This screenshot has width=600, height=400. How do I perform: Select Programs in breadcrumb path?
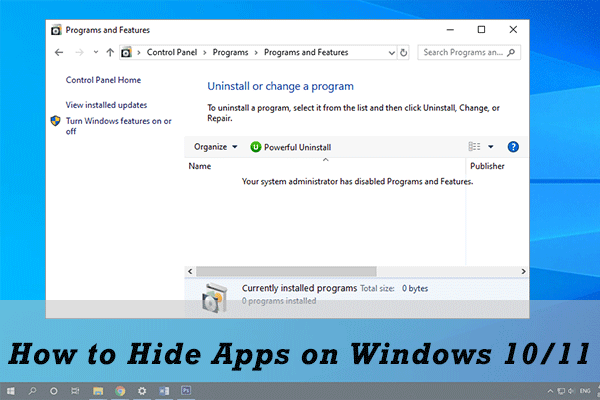click(x=230, y=52)
